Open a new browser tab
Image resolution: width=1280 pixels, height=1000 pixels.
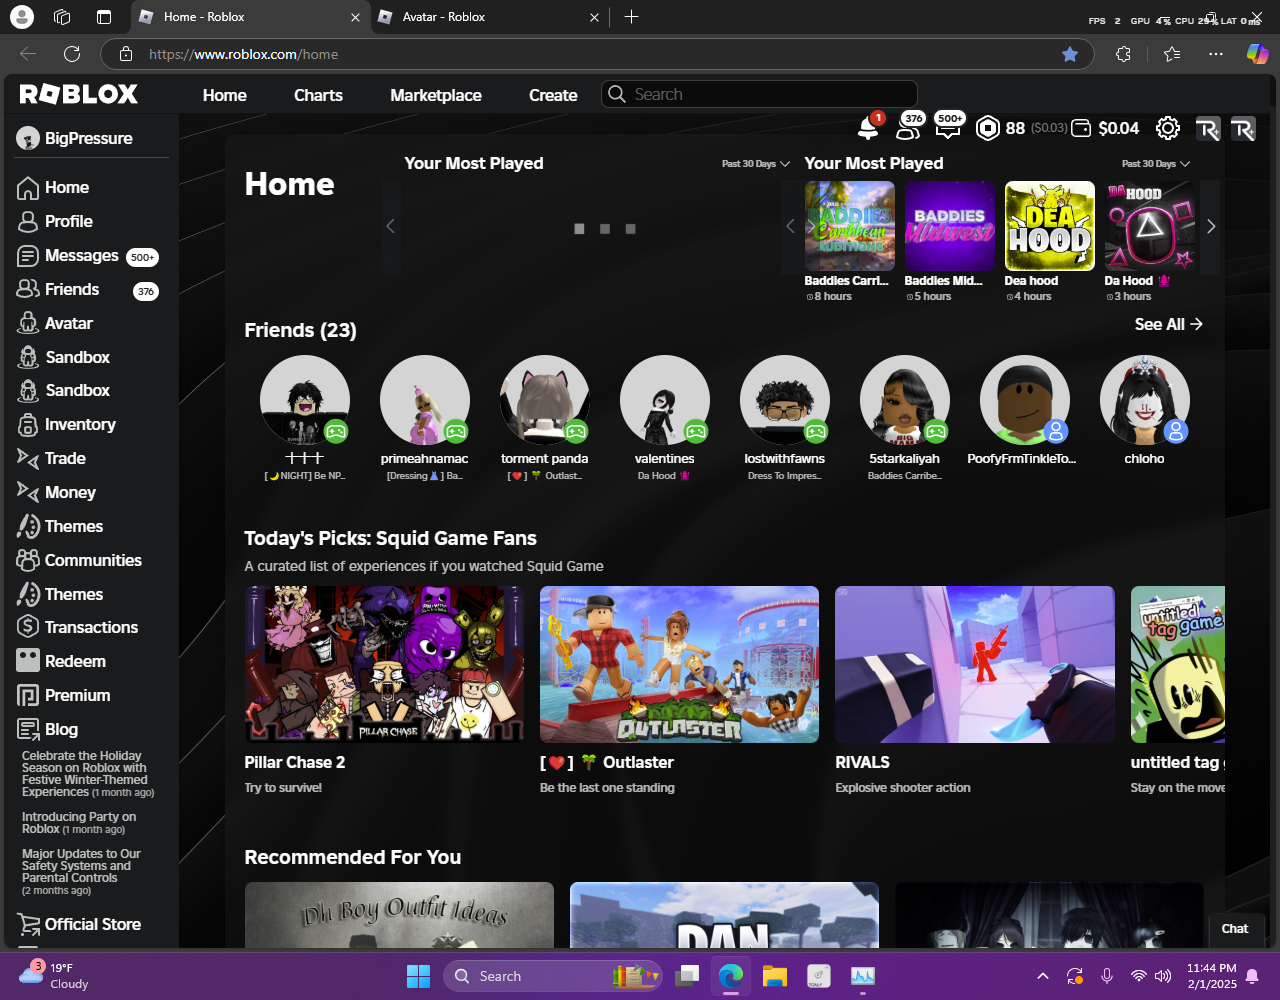631,17
